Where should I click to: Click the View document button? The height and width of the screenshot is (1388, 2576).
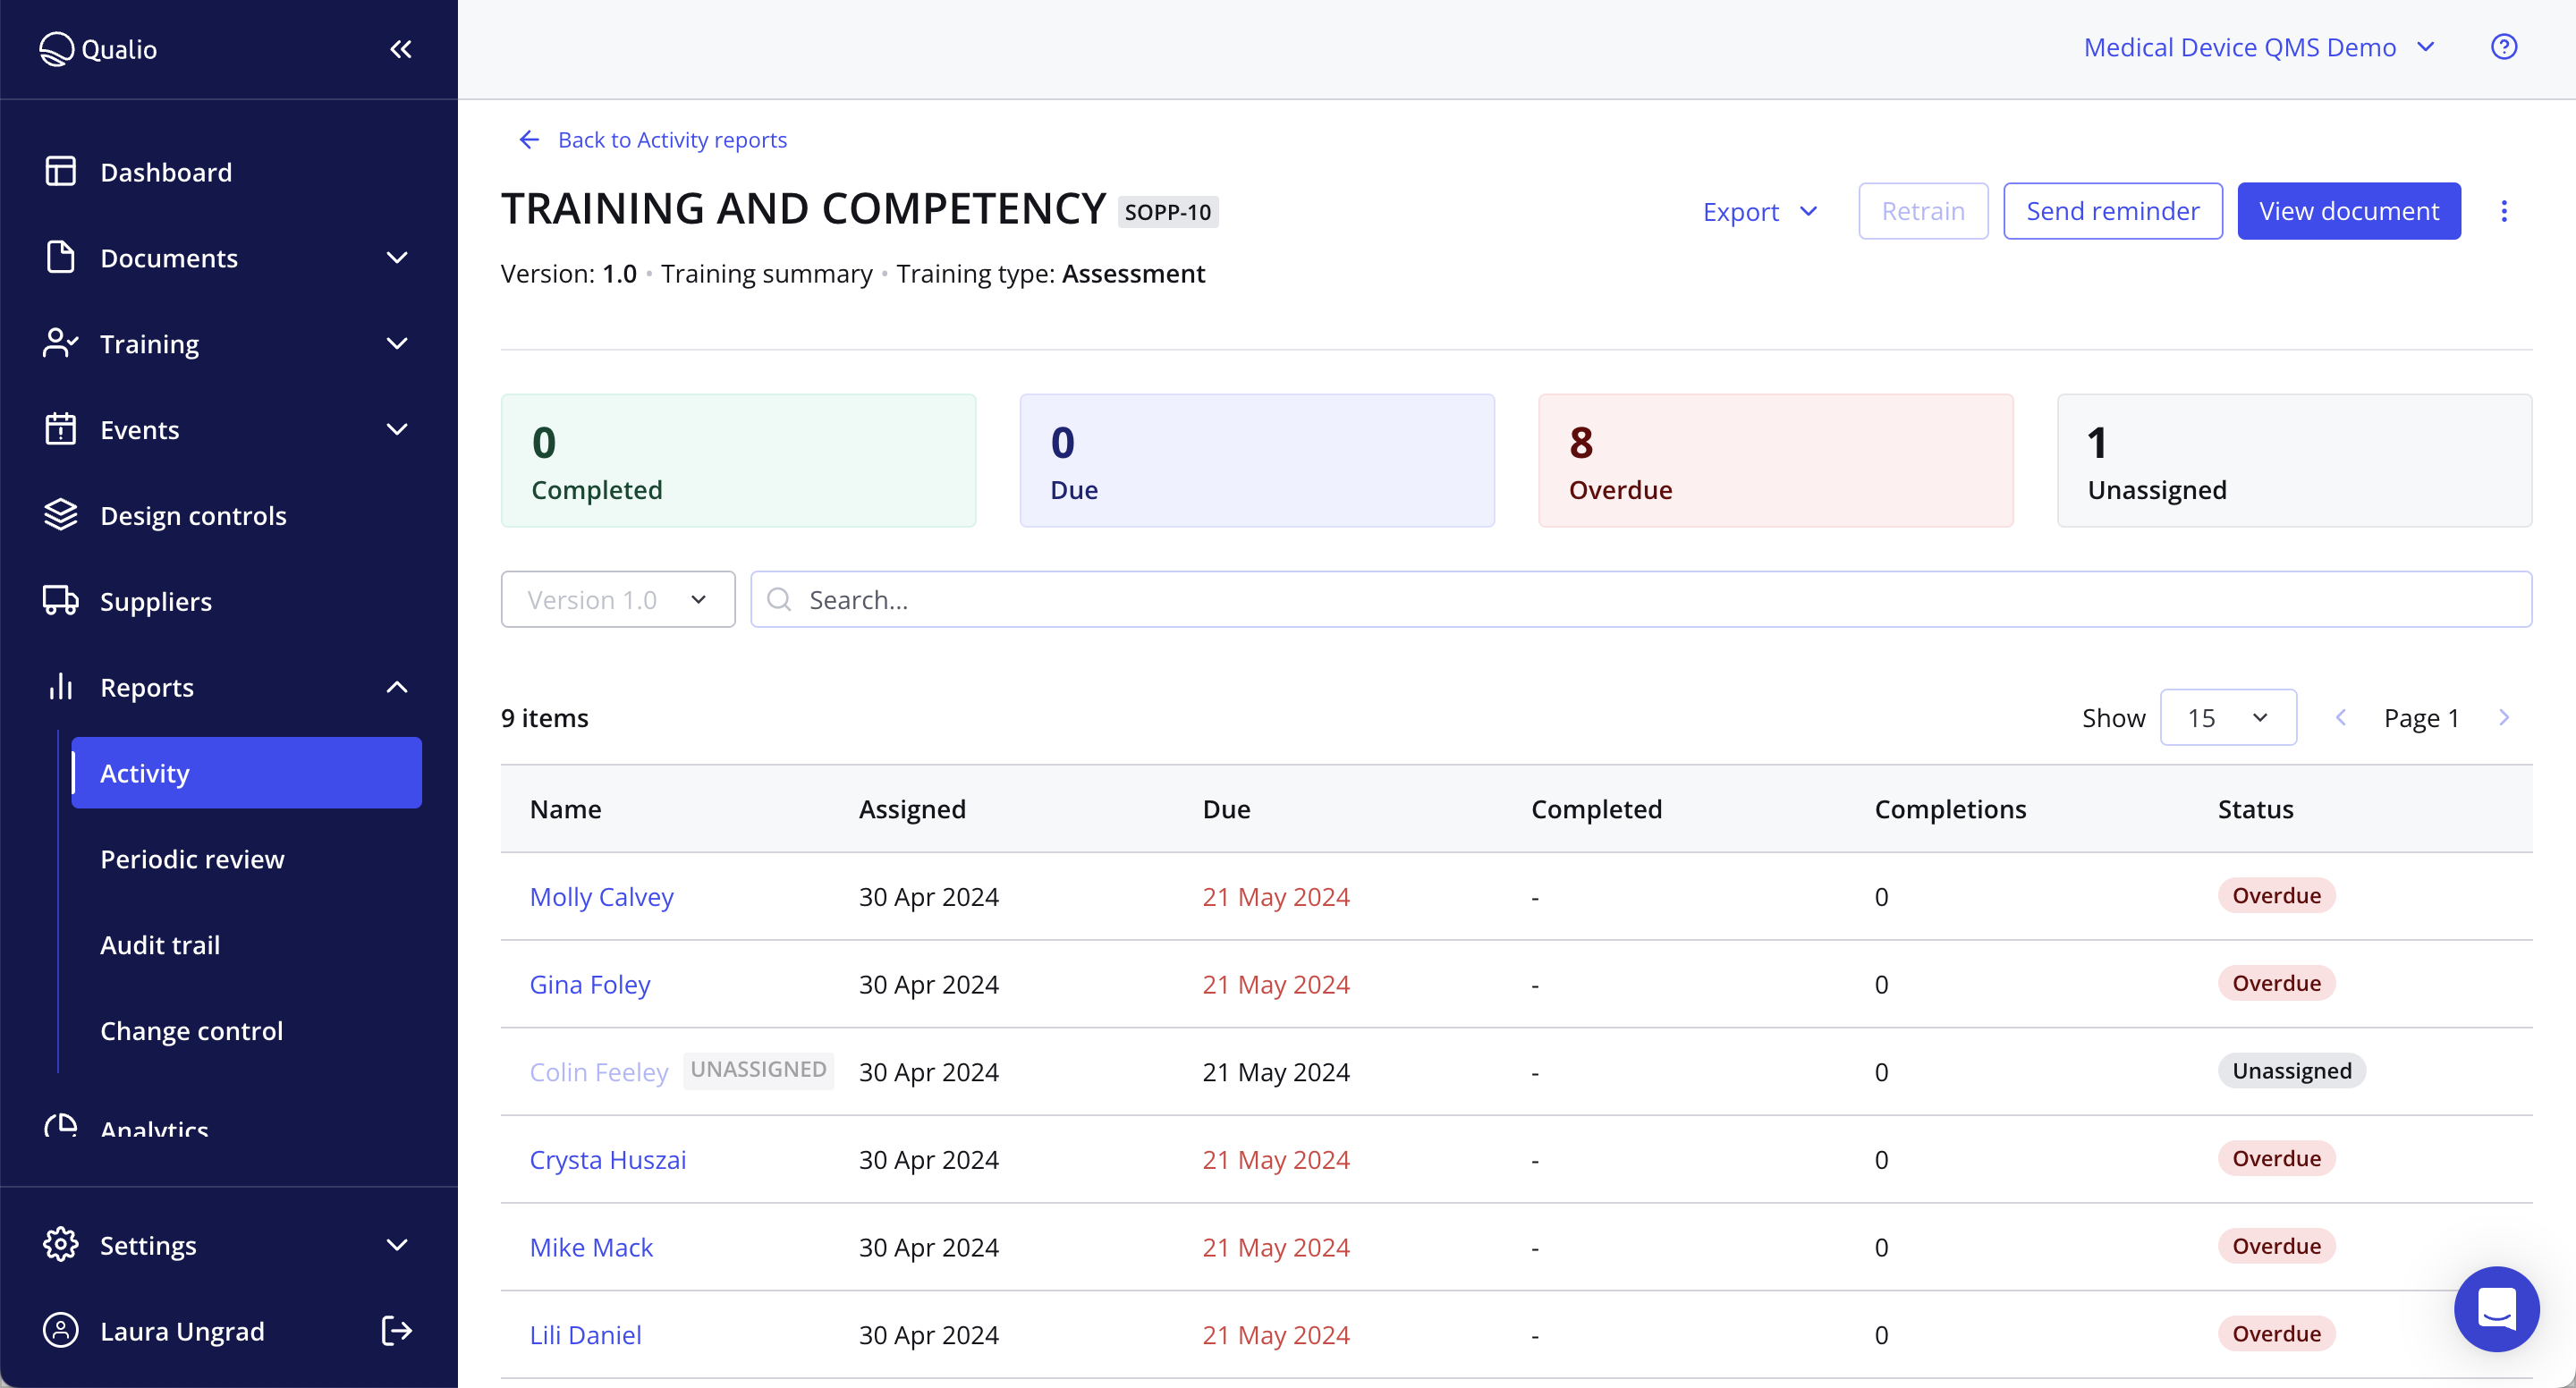pos(2348,211)
